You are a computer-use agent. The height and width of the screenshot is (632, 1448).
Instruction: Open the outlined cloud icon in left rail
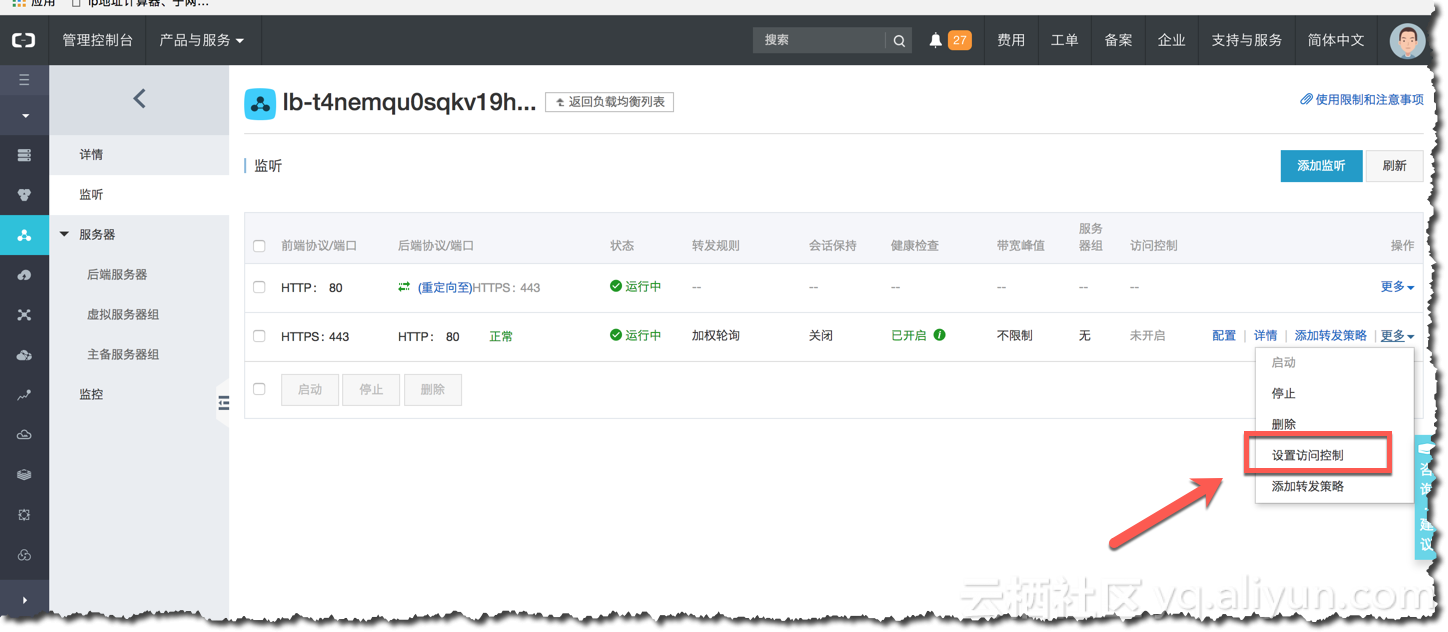click(24, 435)
